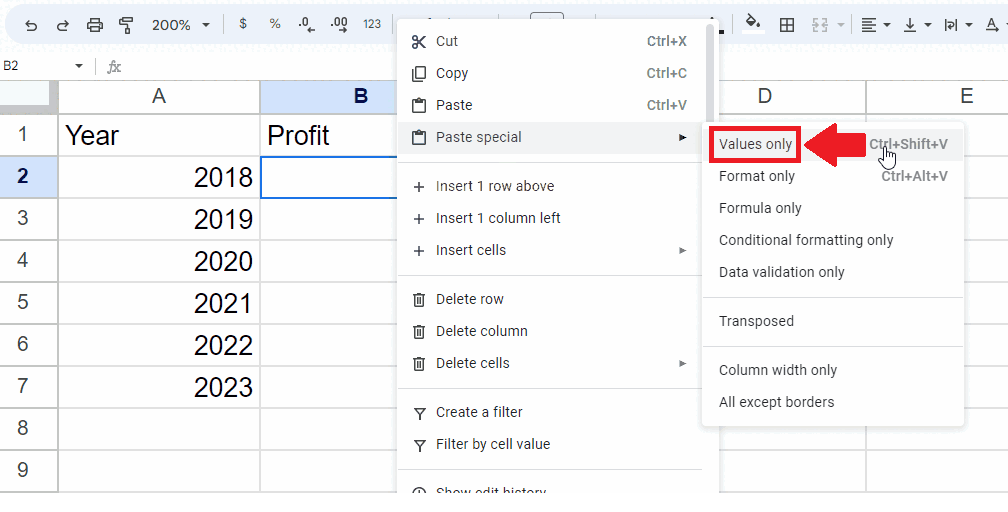
Task: Choose Transposed paste option
Action: point(833,321)
